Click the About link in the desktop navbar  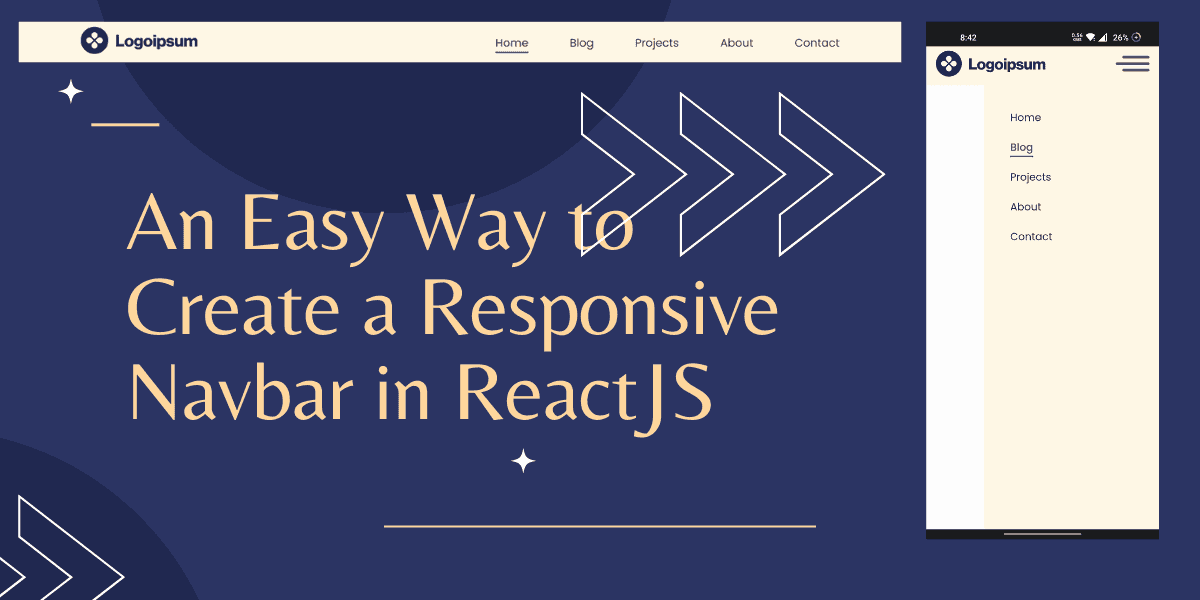pos(737,43)
